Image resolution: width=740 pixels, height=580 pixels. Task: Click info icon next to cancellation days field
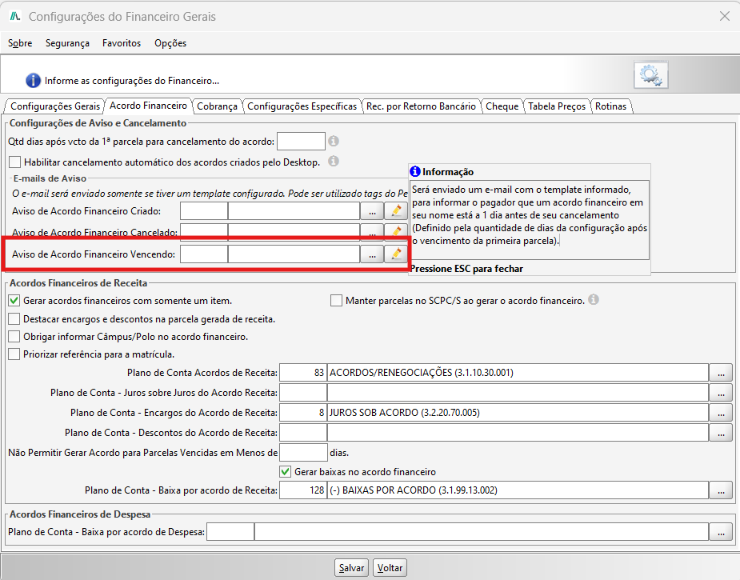(x=334, y=141)
